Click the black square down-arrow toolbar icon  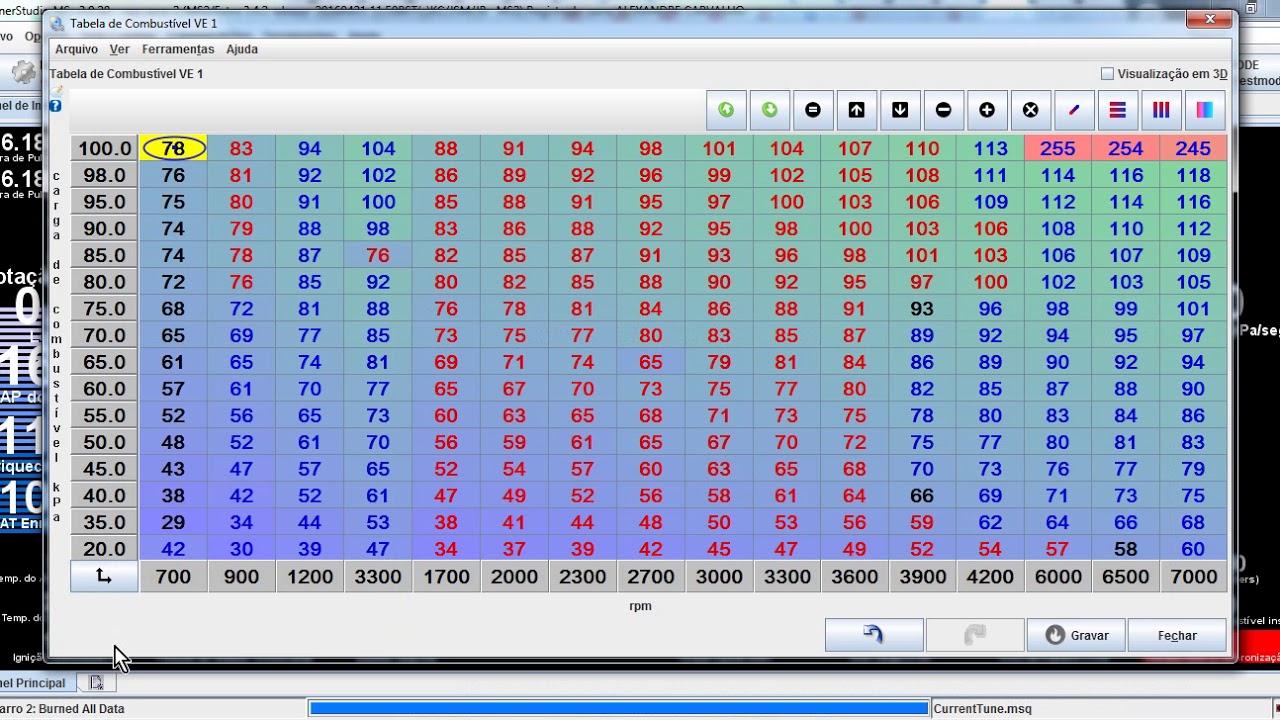900,110
